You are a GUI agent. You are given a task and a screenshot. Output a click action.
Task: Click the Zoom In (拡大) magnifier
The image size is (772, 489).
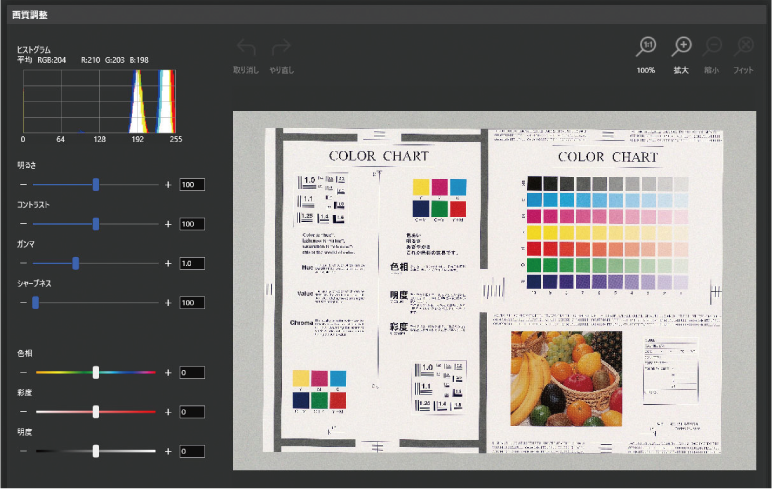click(x=683, y=47)
